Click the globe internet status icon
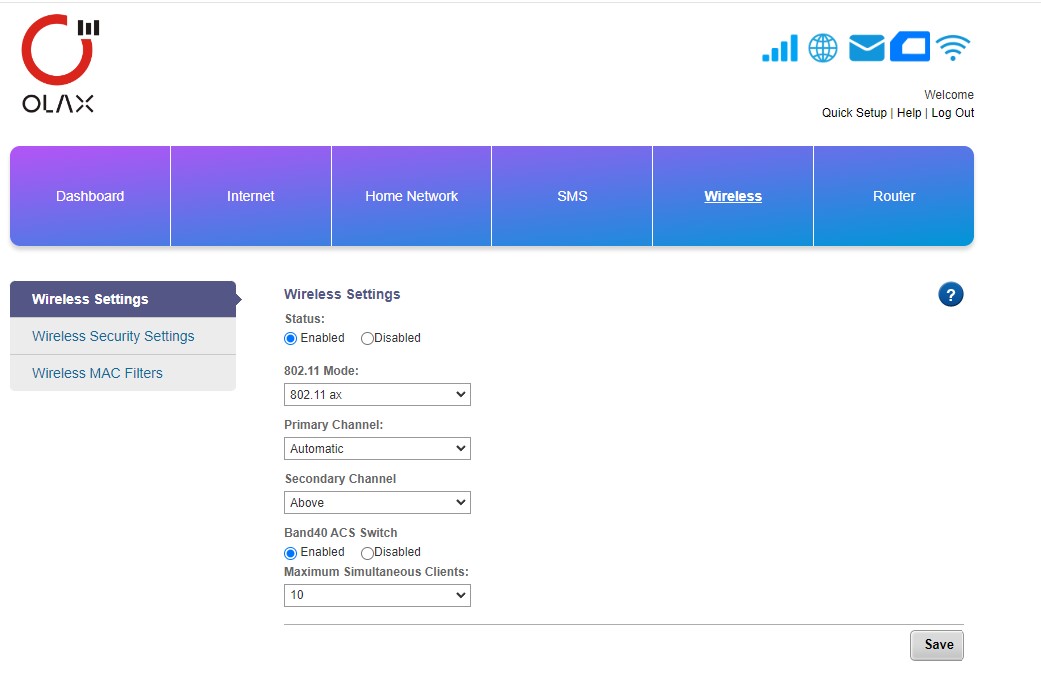Image resolution: width=1041 pixels, height=687 pixels. (823, 48)
